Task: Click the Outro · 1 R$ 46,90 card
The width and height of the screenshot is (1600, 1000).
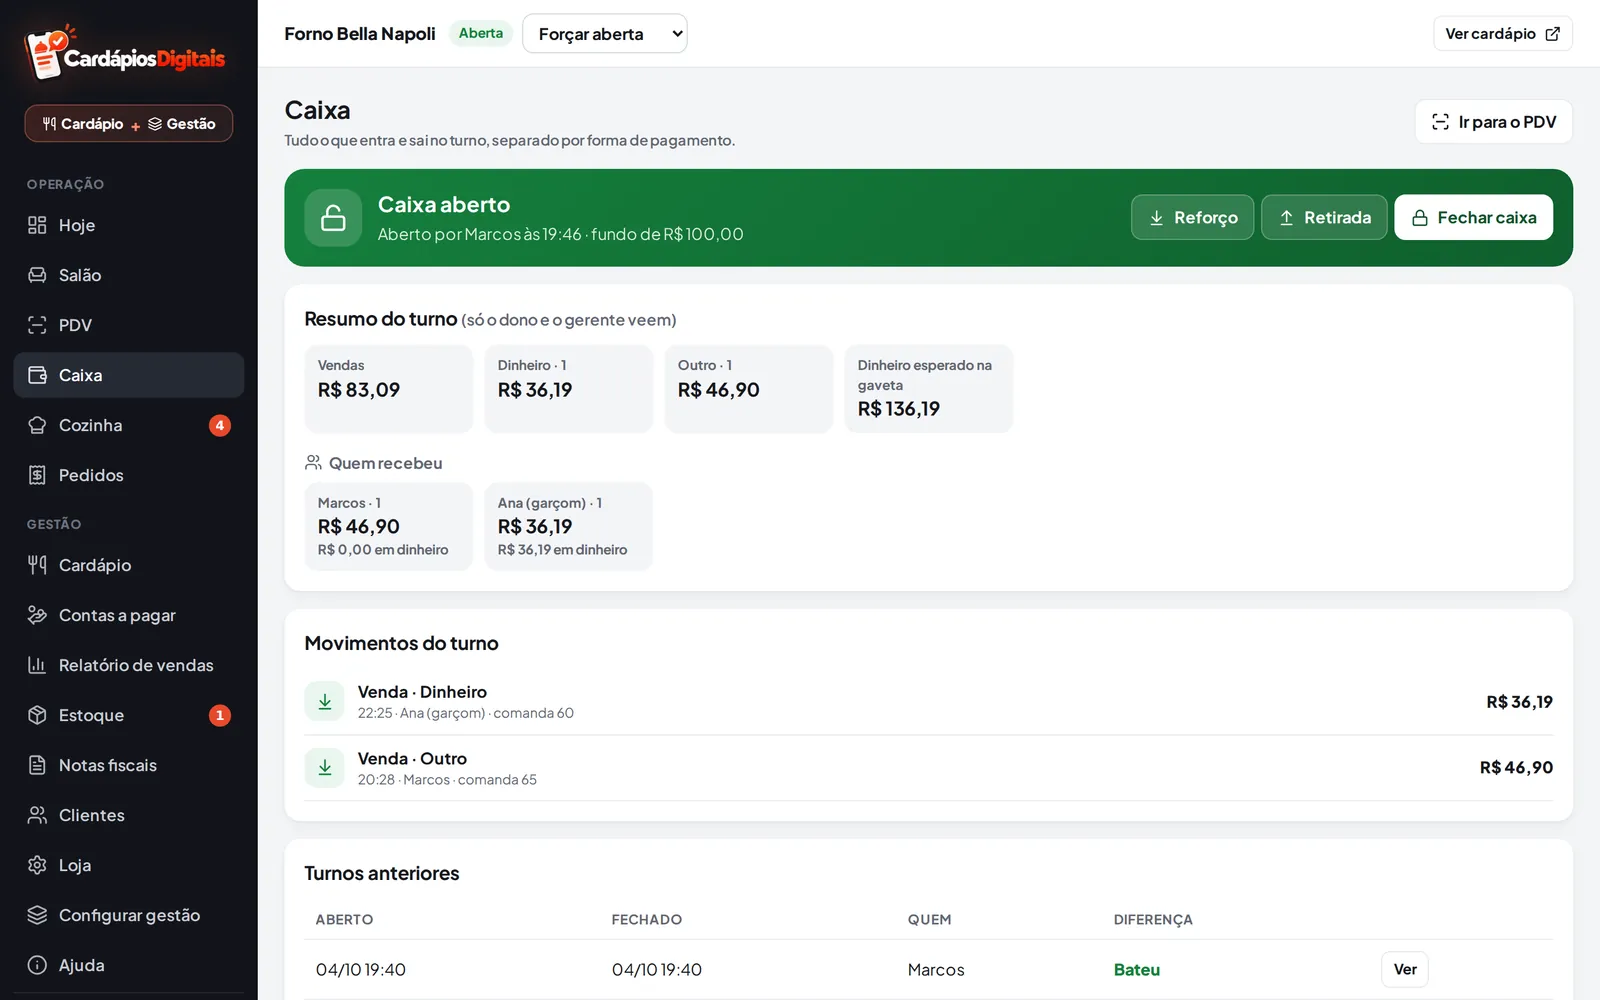Action: coord(749,389)
